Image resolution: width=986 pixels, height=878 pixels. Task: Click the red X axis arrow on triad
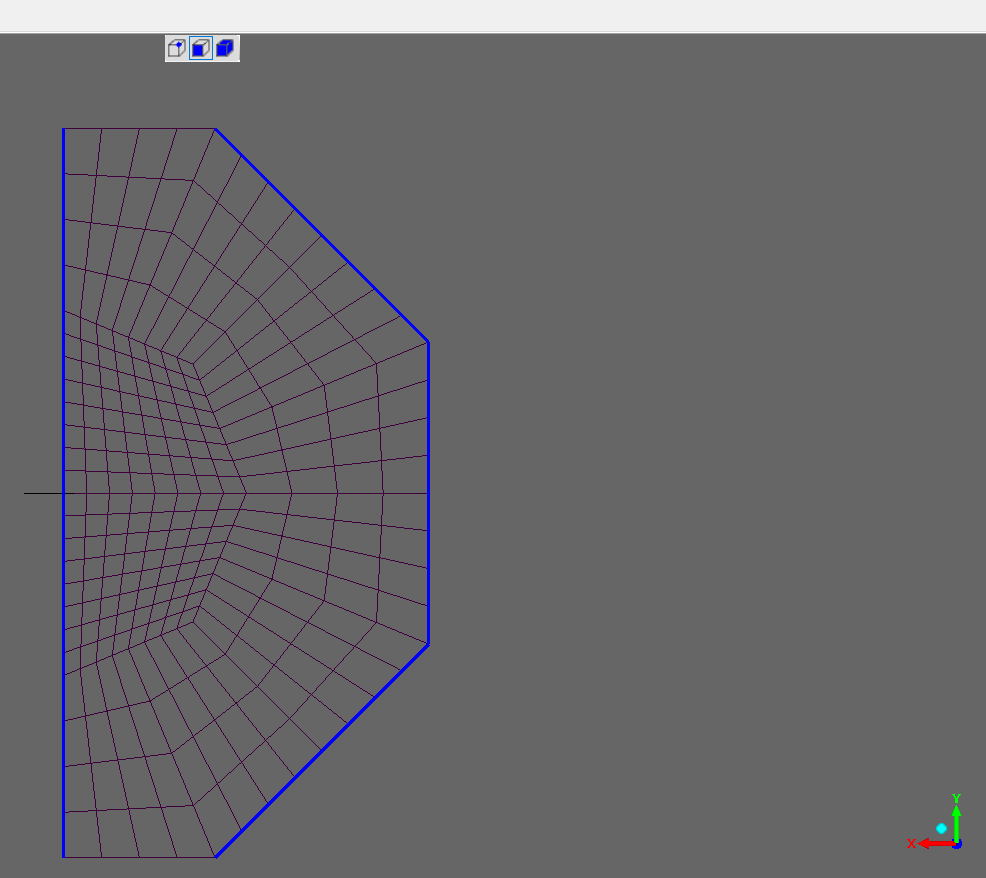(936, 843)
